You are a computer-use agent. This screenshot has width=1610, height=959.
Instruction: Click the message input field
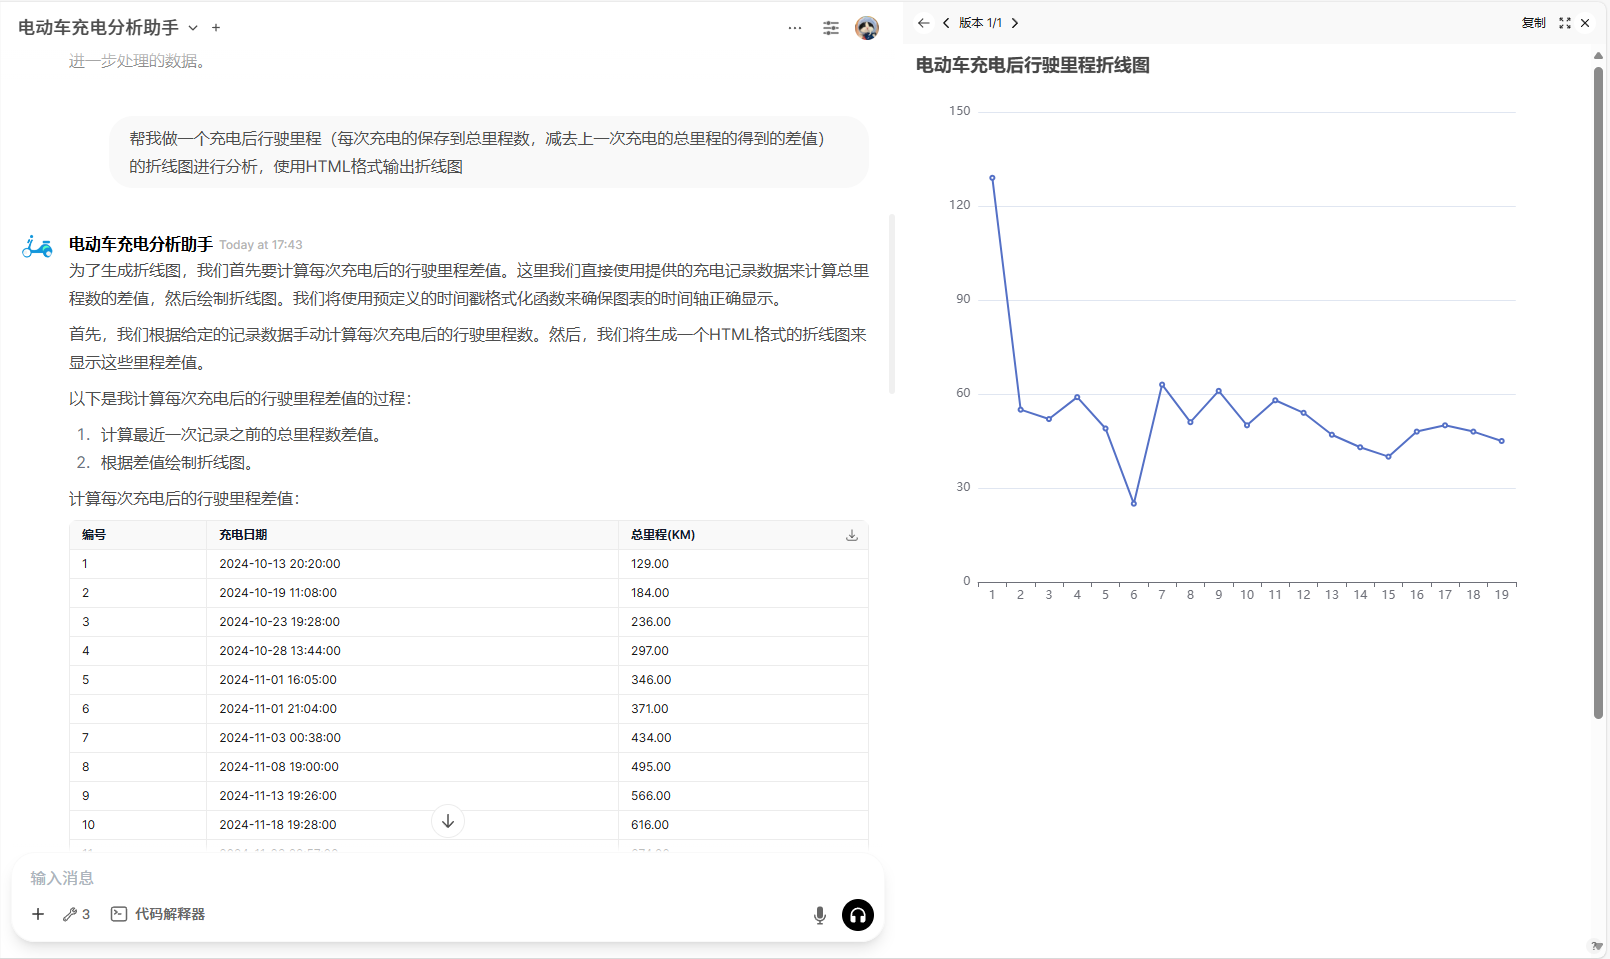(x=400, y=877)
